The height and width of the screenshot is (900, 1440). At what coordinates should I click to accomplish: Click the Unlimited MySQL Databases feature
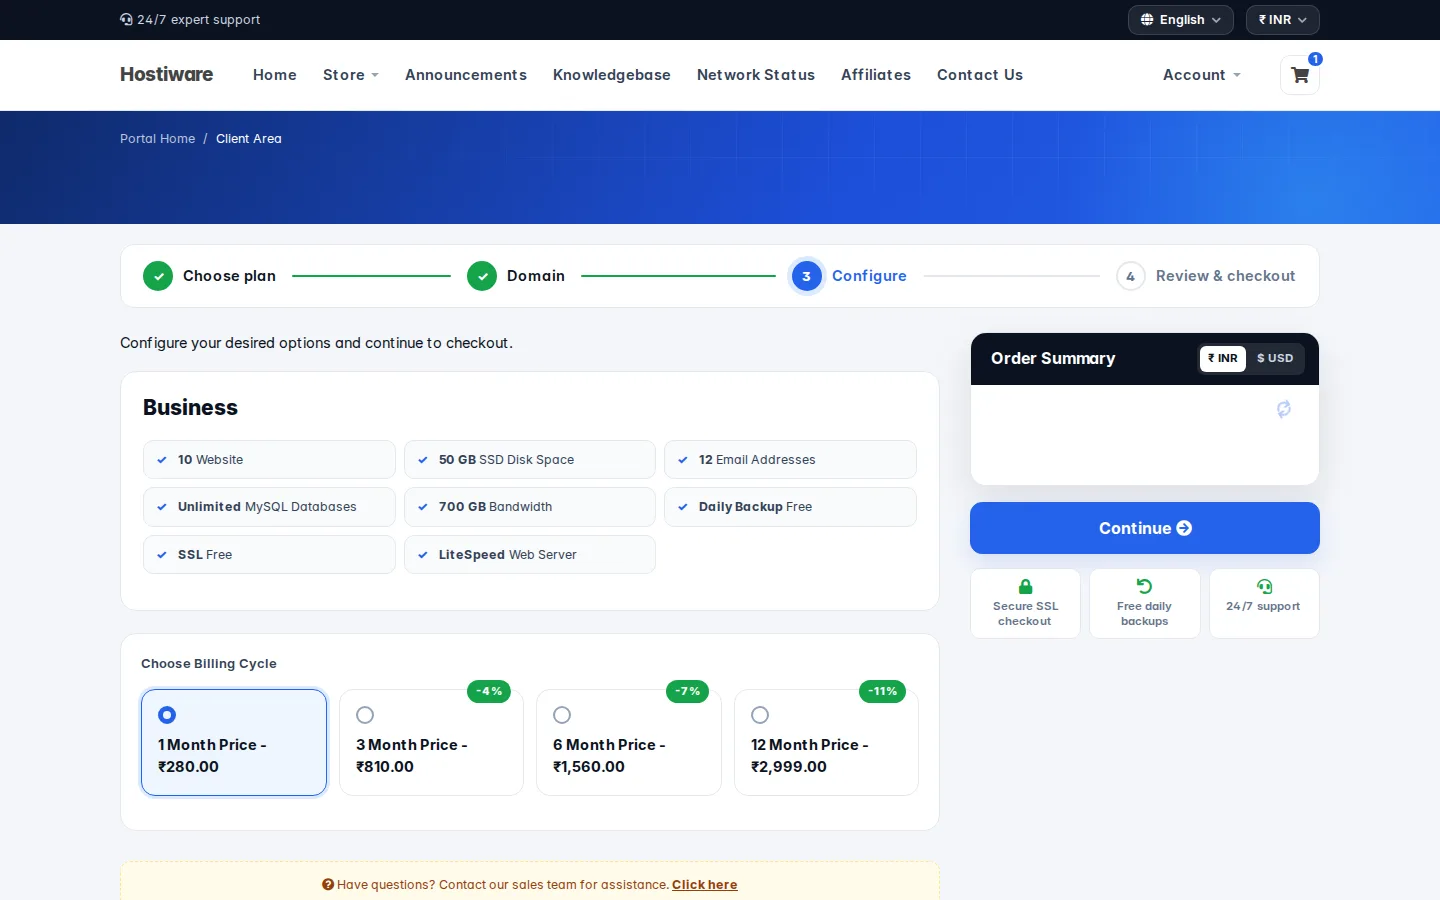coord(269,507)
